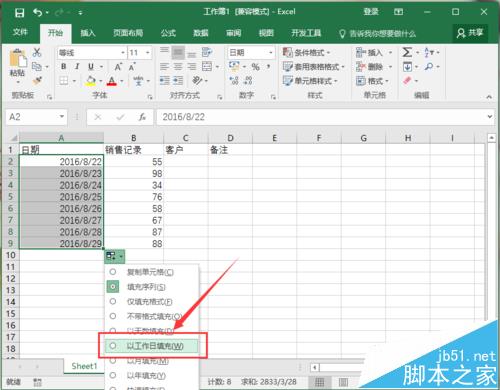This screenshot has height=390, width=500.
Task: Select the Sheet1 worksheet tab
Action: point(84,366)
